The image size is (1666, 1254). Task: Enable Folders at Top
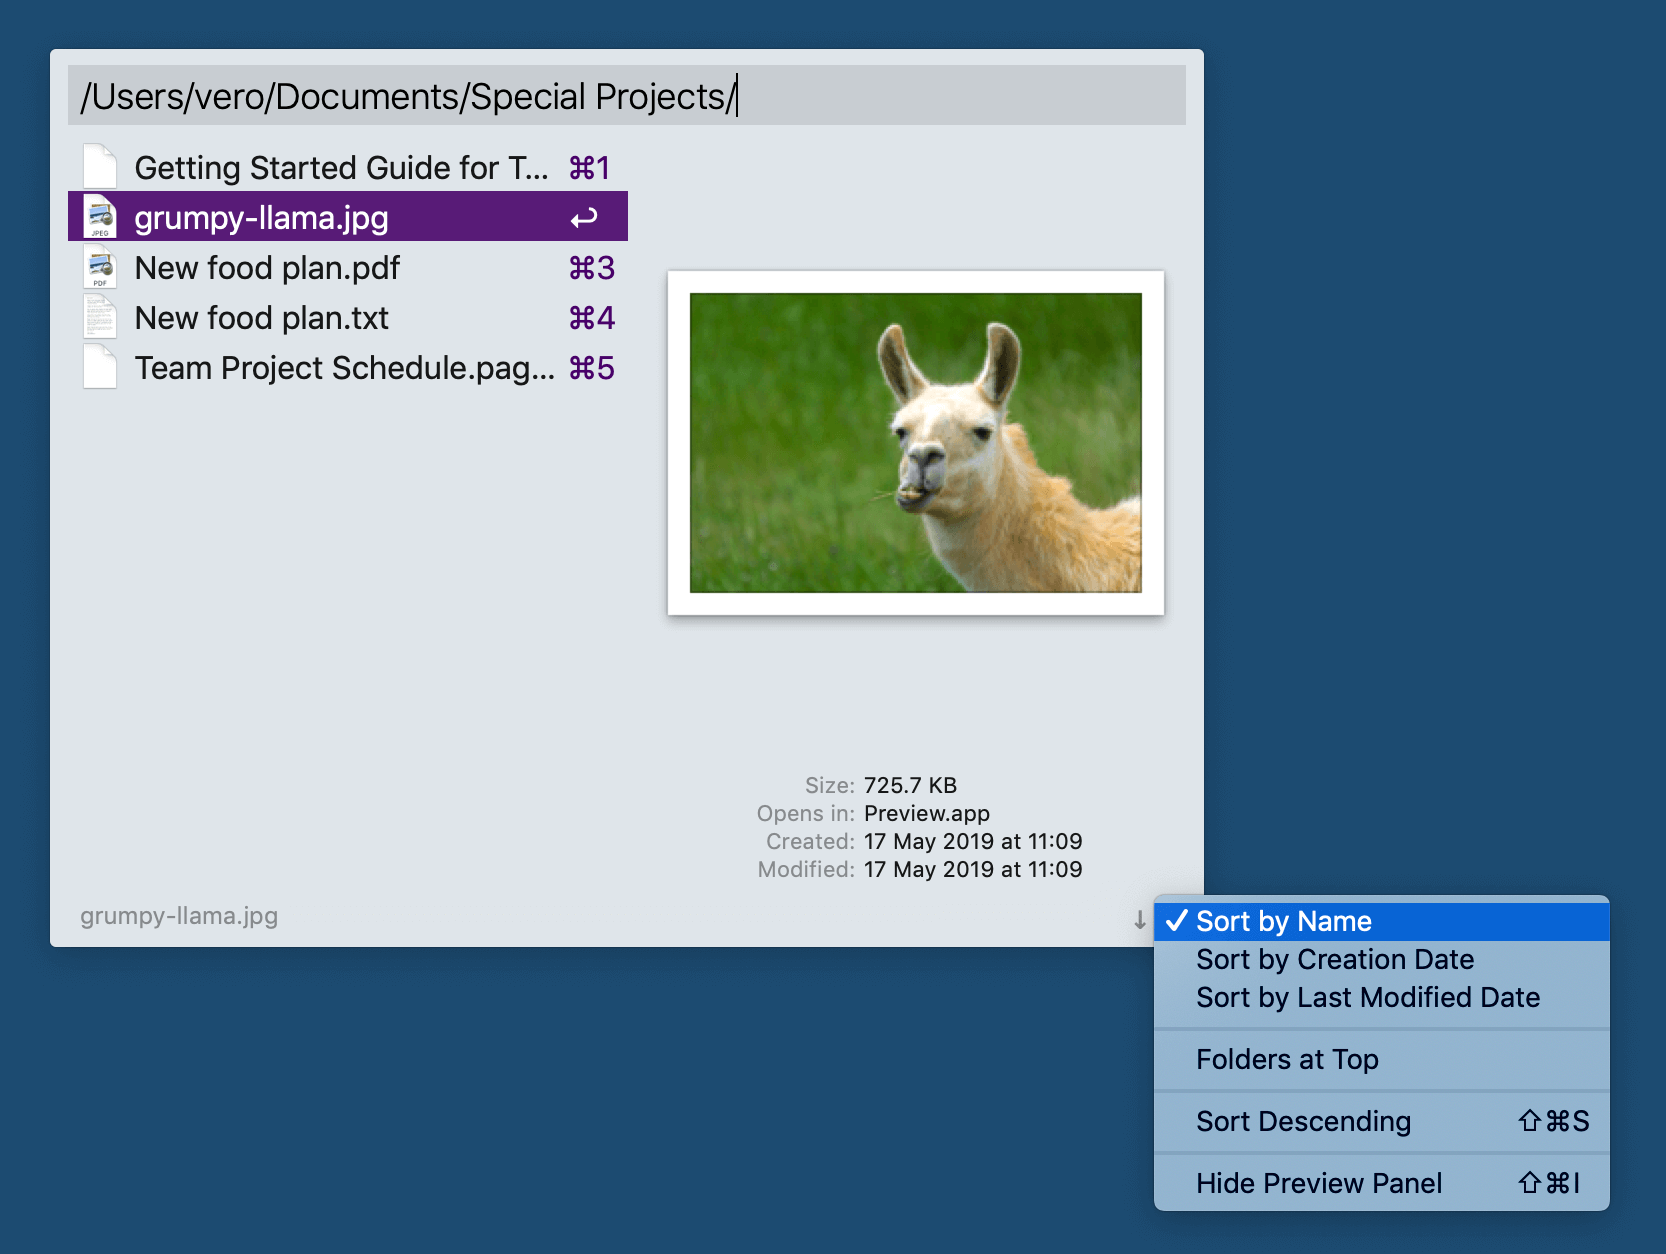(x=1287, y=1059)
